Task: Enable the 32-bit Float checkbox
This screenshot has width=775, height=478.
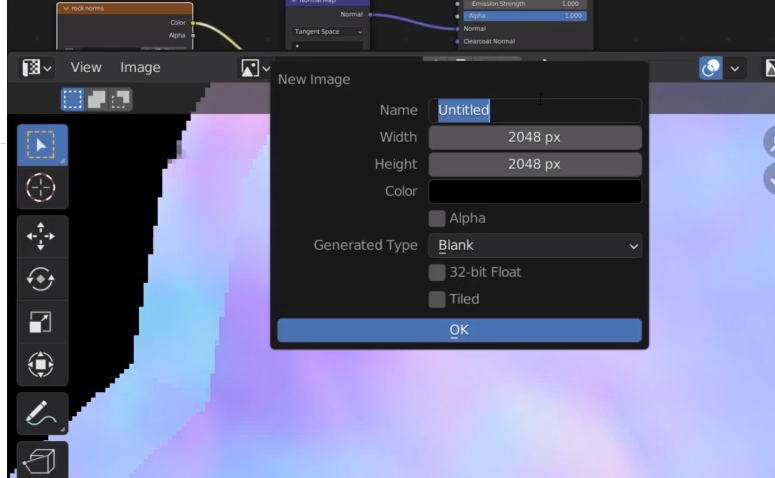Action: click(437, 272)
